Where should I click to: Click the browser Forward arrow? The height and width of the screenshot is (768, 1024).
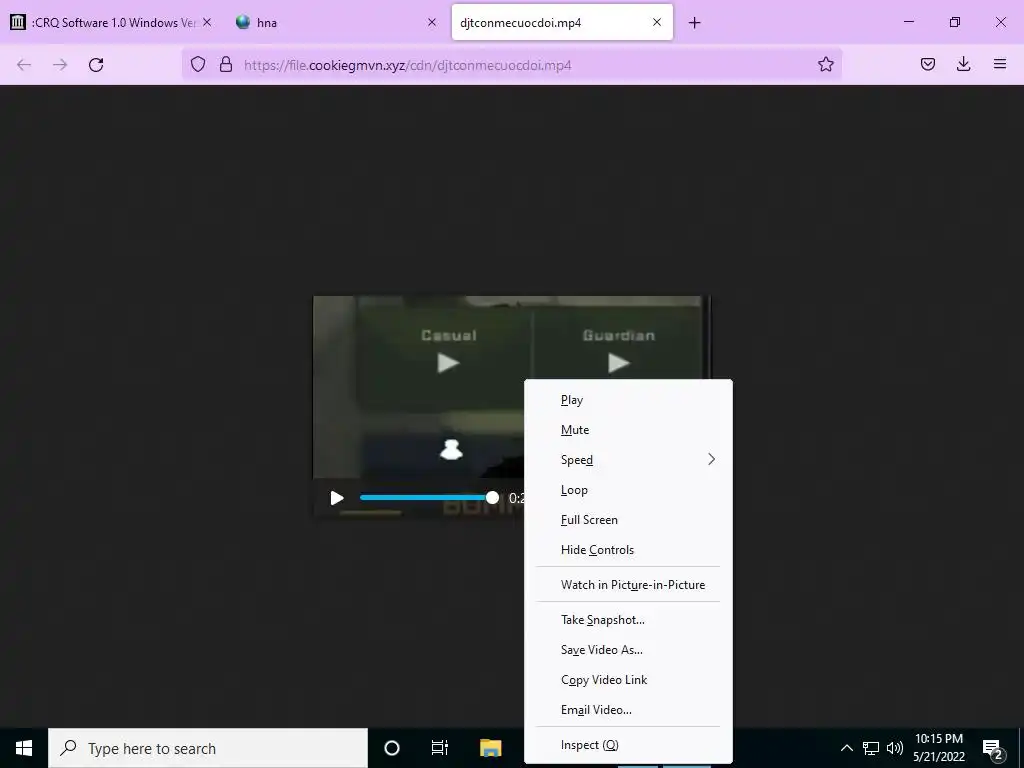pyautogui.click(x=60, y=65)
